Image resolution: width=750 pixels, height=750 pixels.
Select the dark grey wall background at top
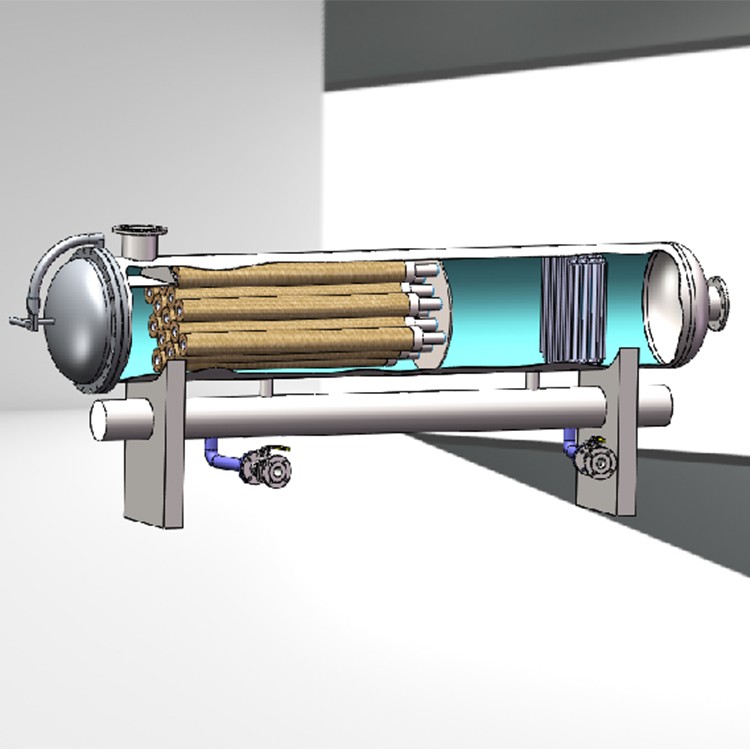coord(540,40)
